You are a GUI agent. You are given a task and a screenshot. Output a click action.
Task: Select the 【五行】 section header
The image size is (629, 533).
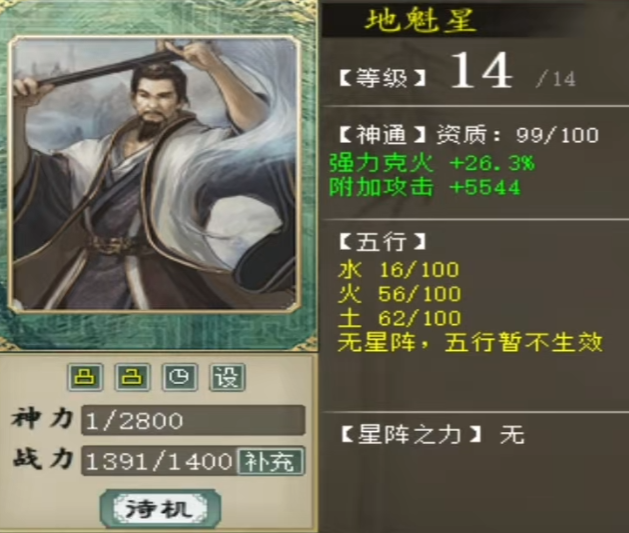tap(382, 242)
